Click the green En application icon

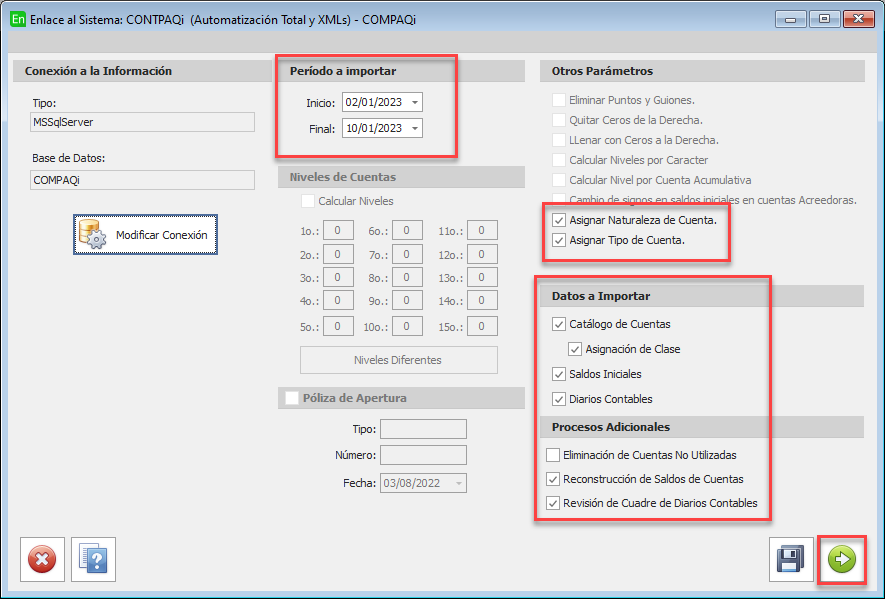(18, 19)
